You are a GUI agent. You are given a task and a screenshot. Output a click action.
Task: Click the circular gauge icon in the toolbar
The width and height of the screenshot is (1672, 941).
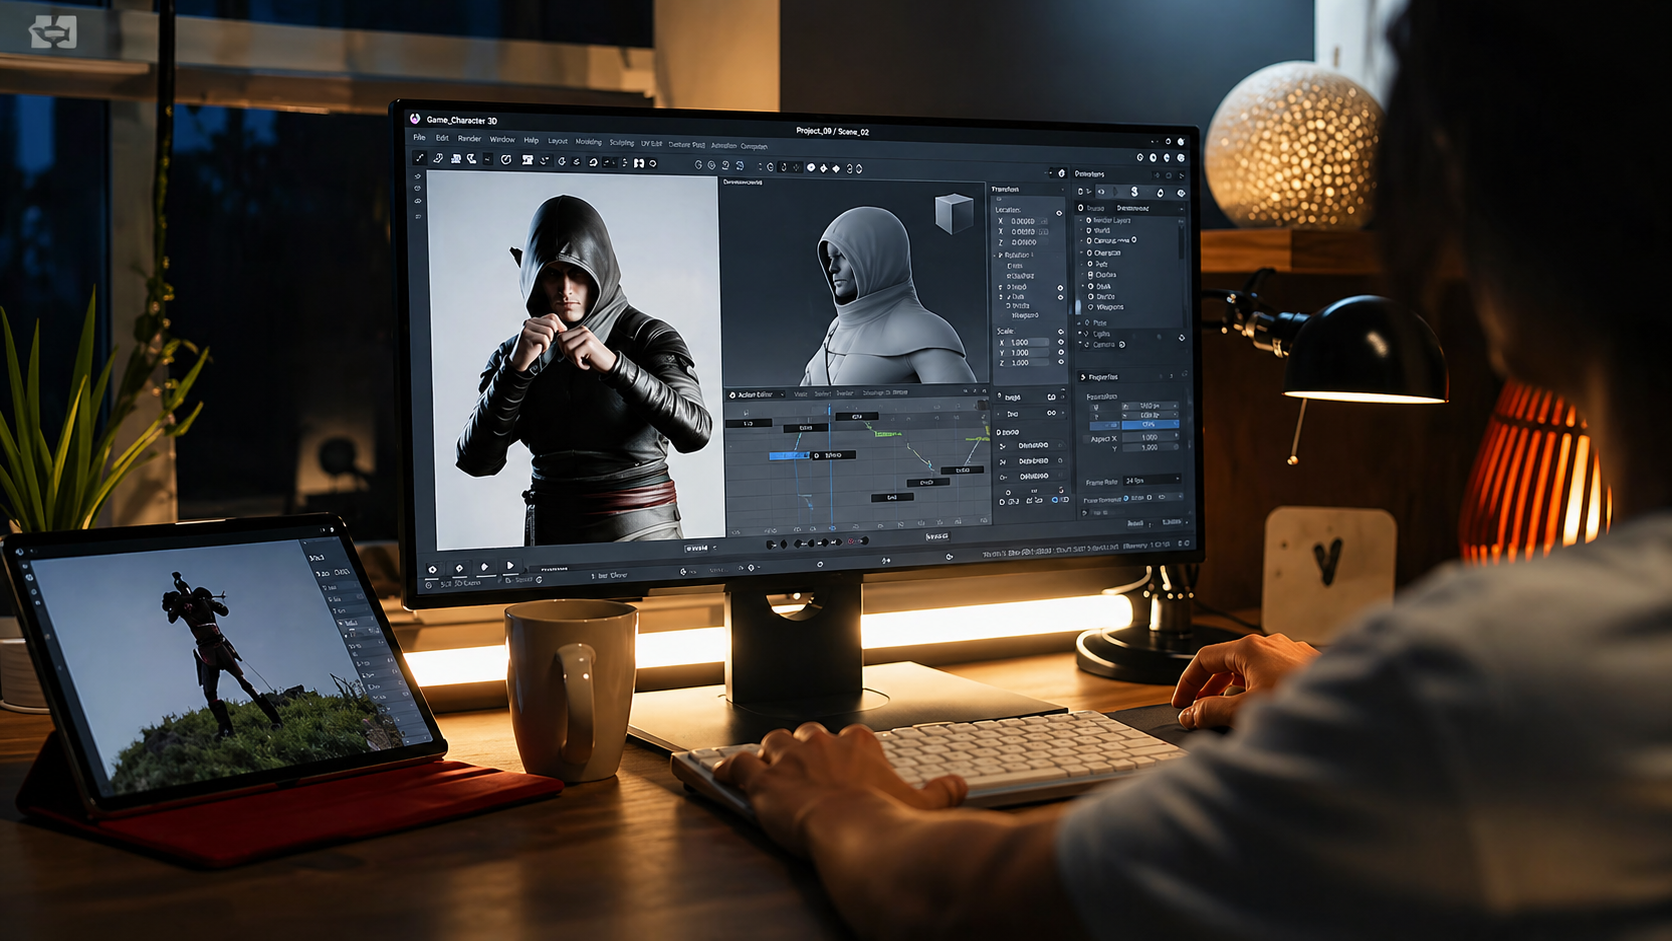coord(506,159)
